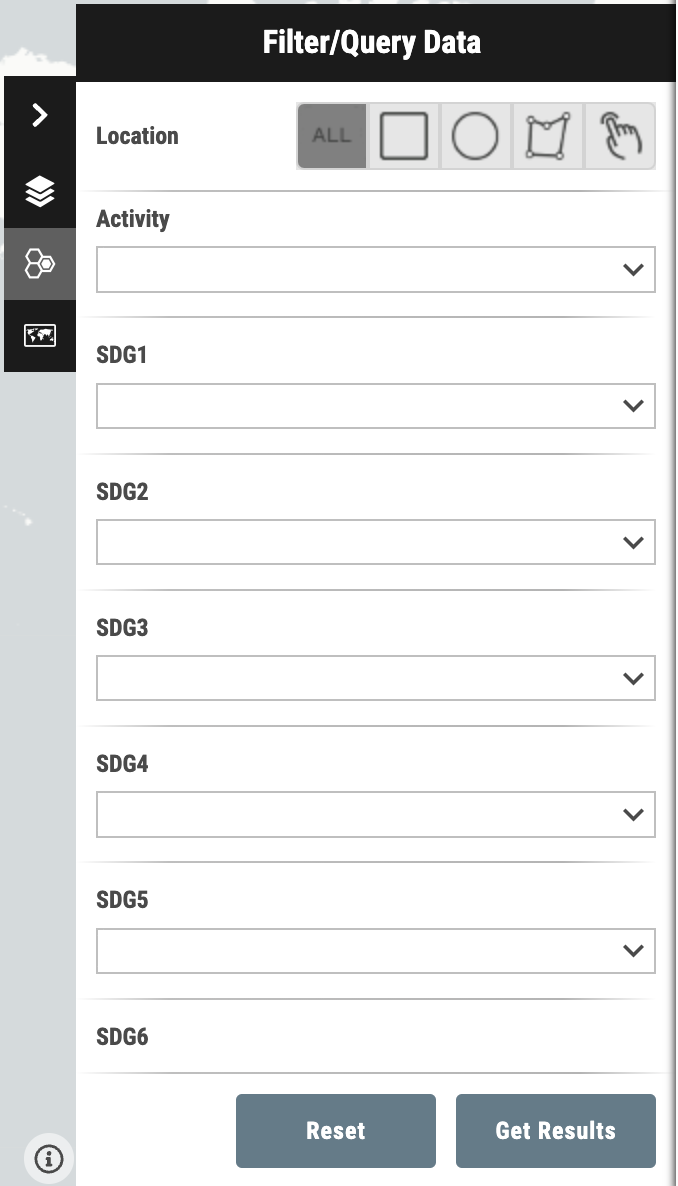Click the SDG6 filter label
Image resolution: width=678 pixels, height=1186 pixels.
122,1037
